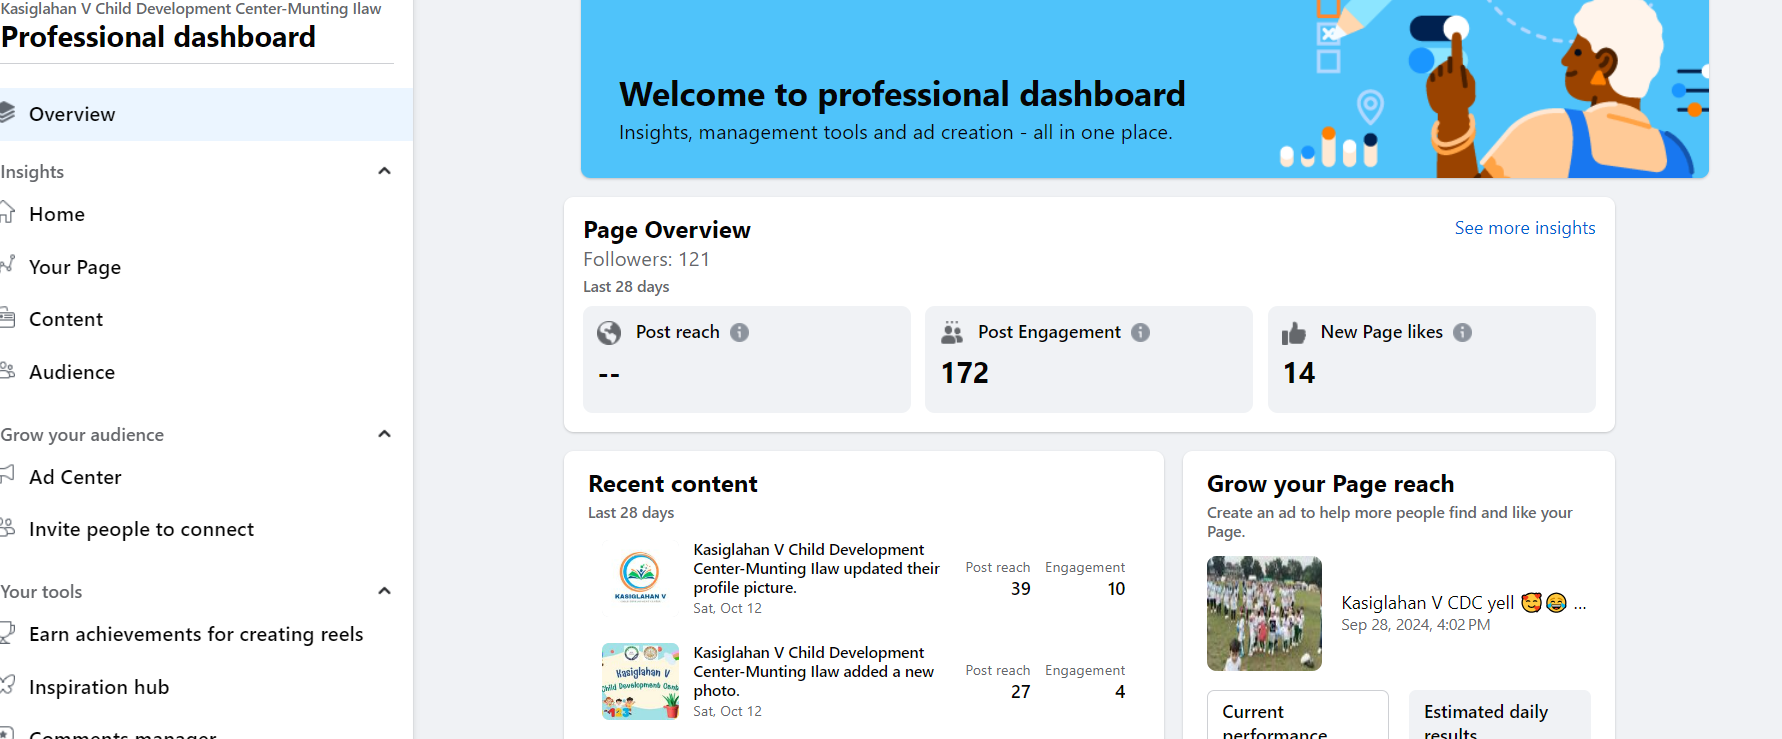Open the CDC yell group photo thumbnail
The image size is (1782, 739).
[1264, 613]
